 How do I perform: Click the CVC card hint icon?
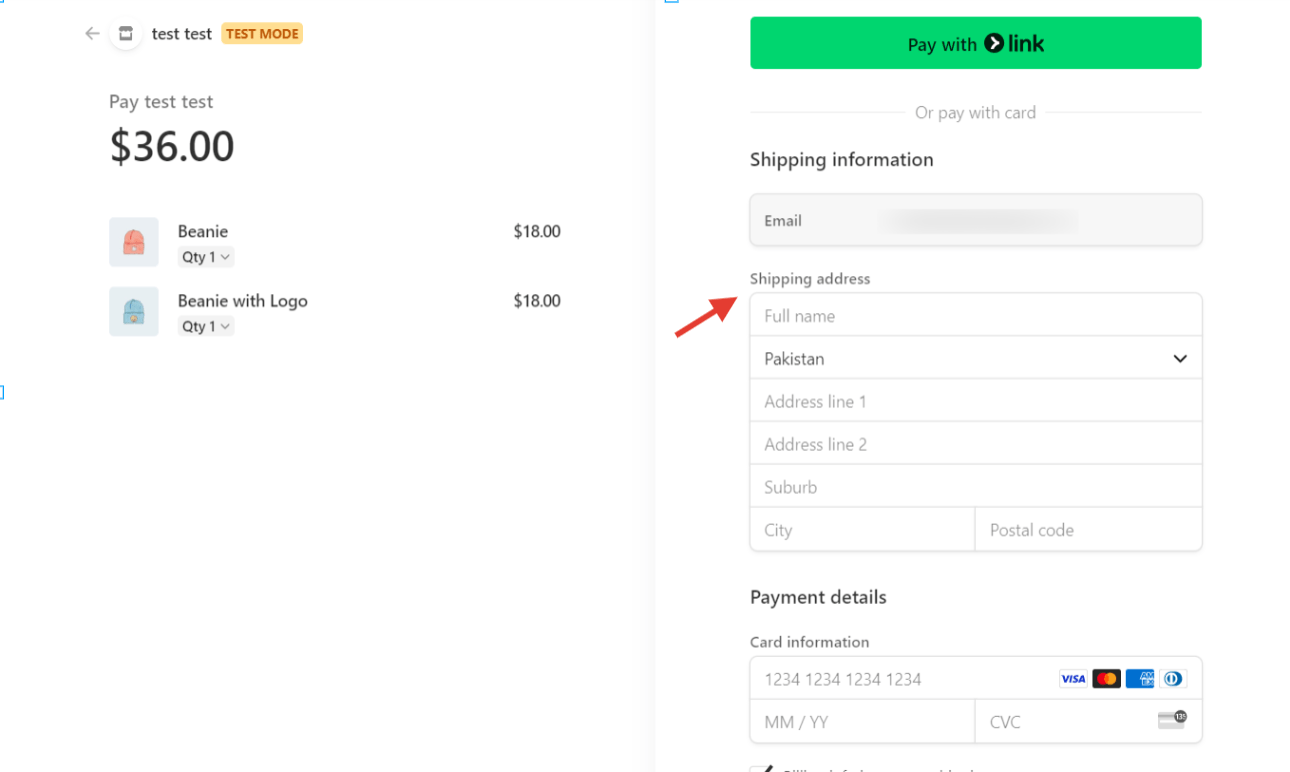pos(1171,720)
